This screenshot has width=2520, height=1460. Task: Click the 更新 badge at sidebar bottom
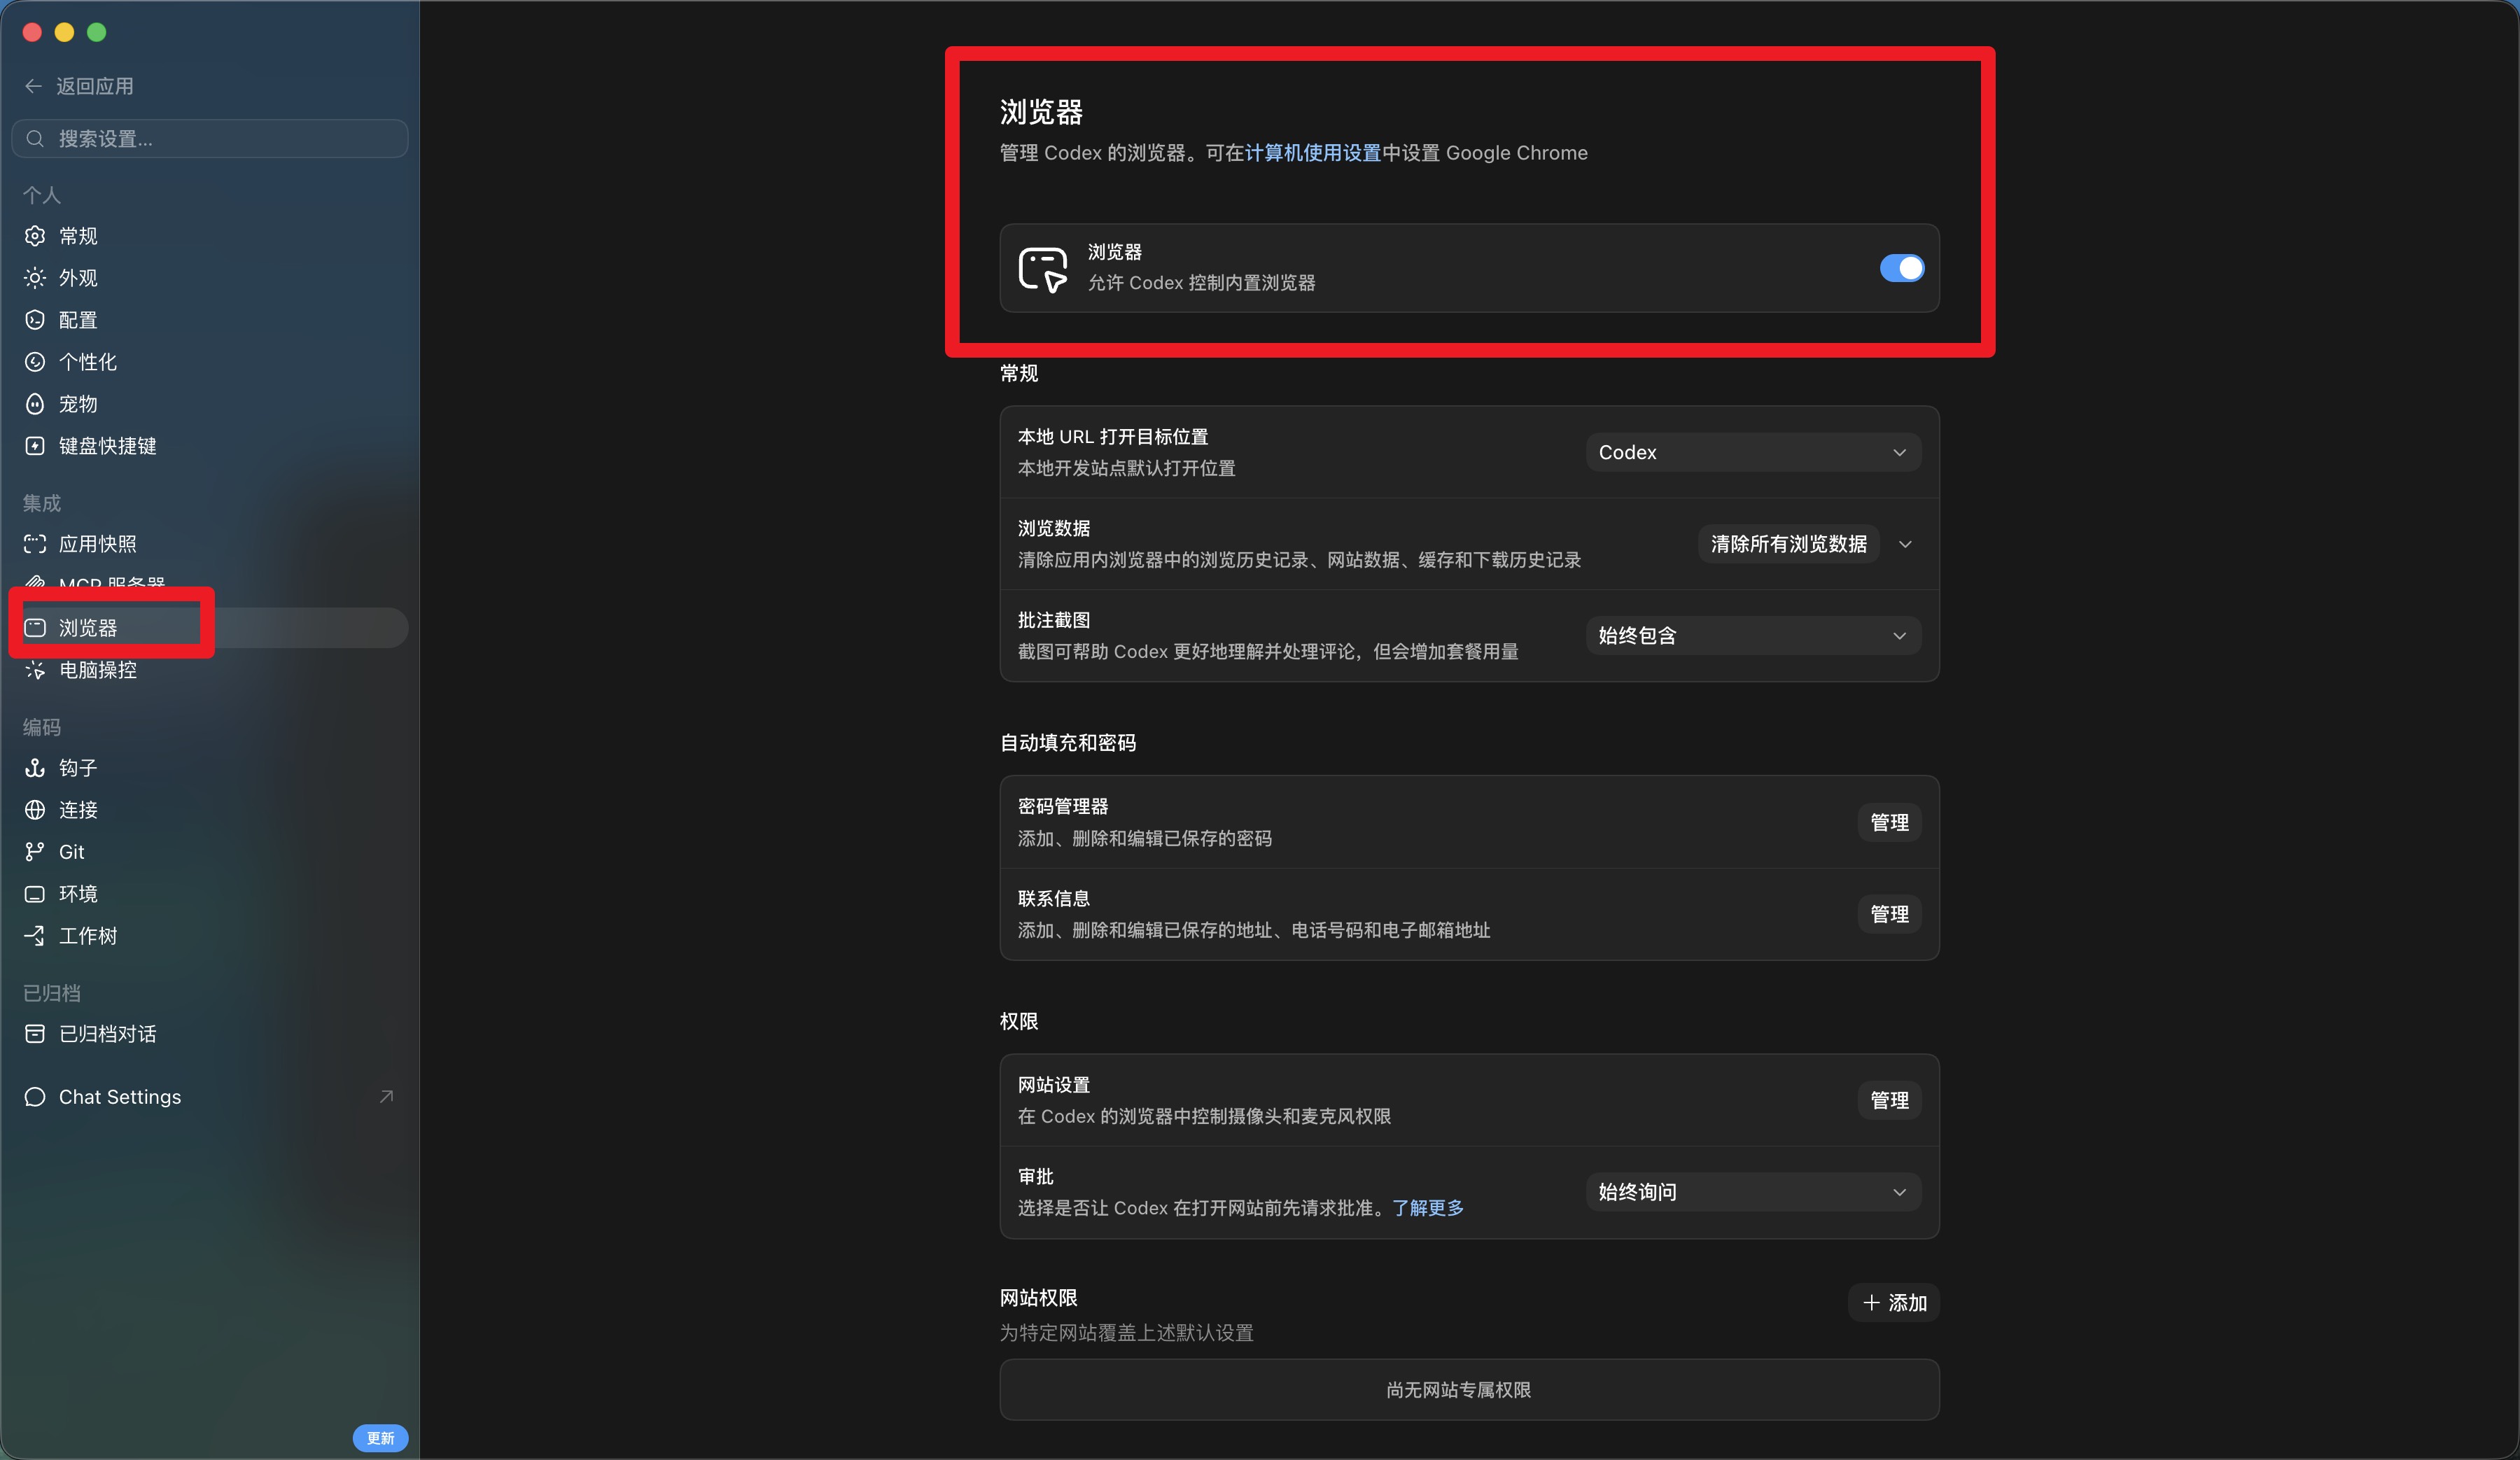click(380, 1438)
